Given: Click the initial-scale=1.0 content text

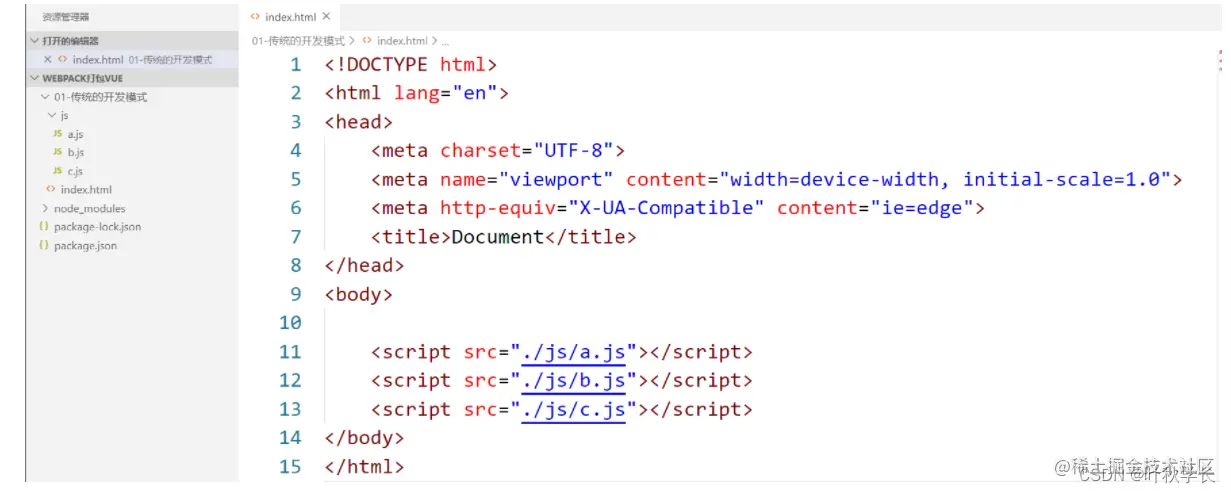Looking at the screenshot, I should [1060, 180].
